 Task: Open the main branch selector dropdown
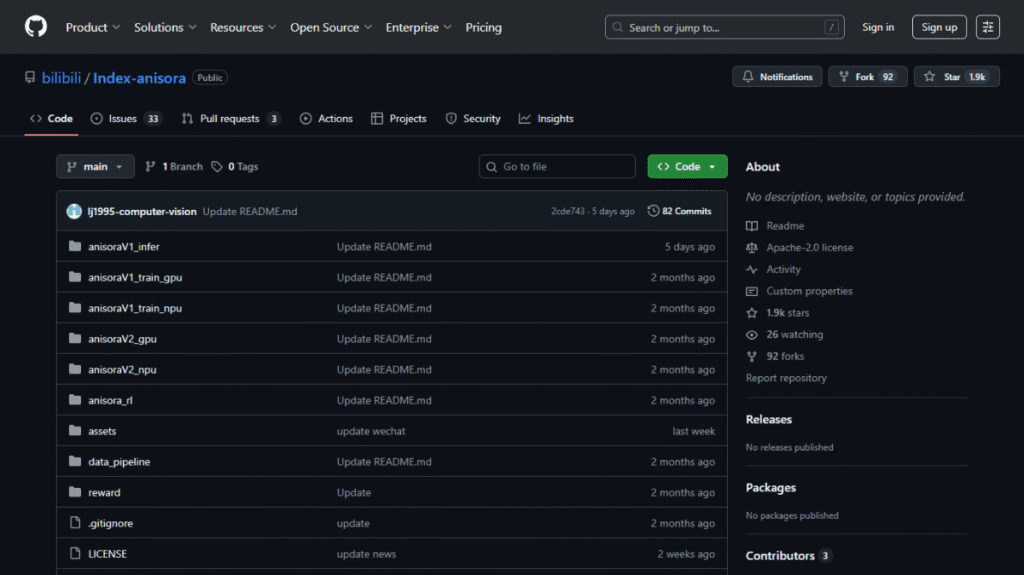(95, 167)
